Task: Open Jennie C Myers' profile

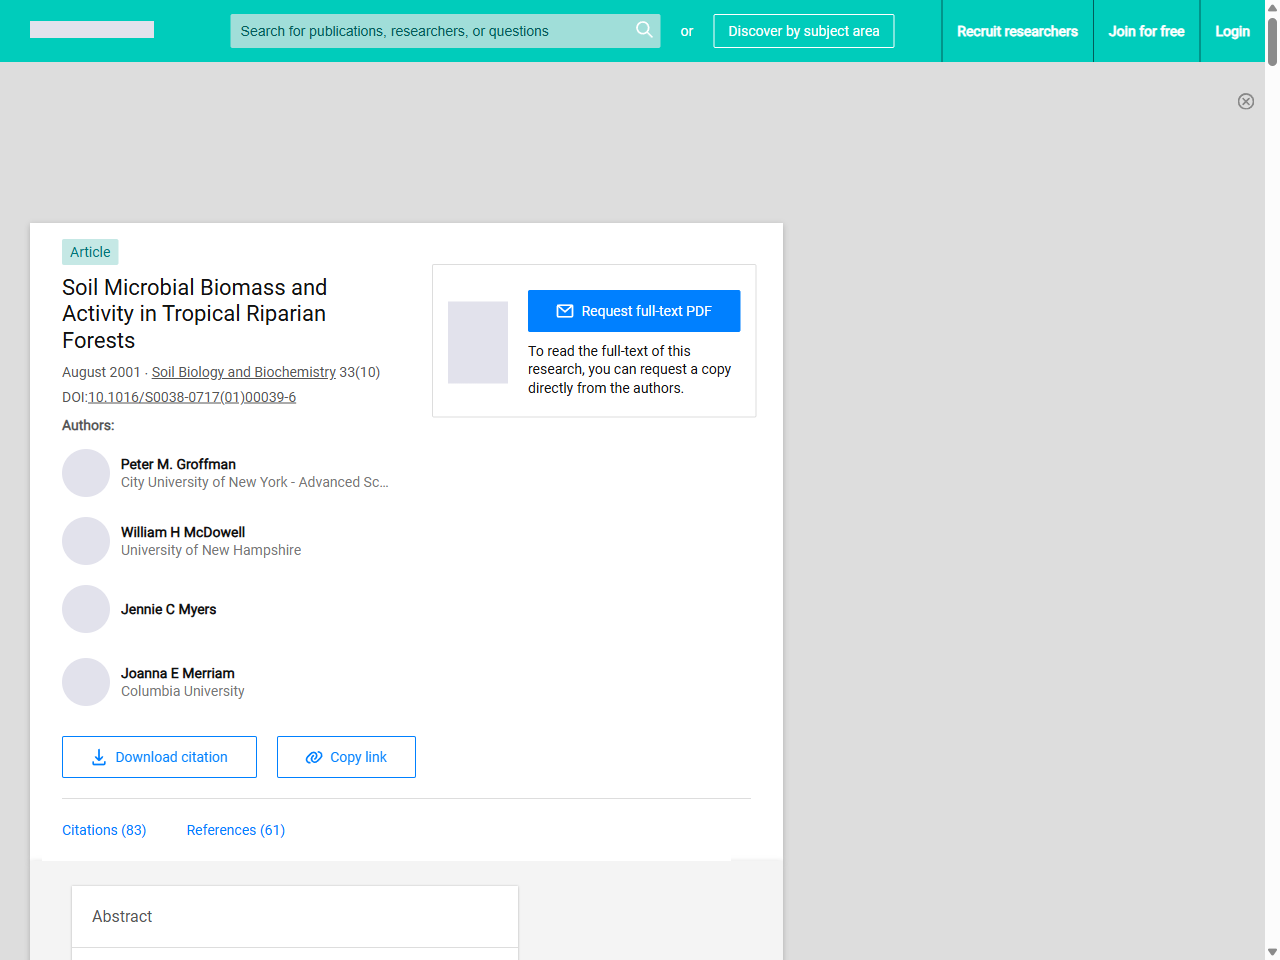Action: [x=168, y=609]
